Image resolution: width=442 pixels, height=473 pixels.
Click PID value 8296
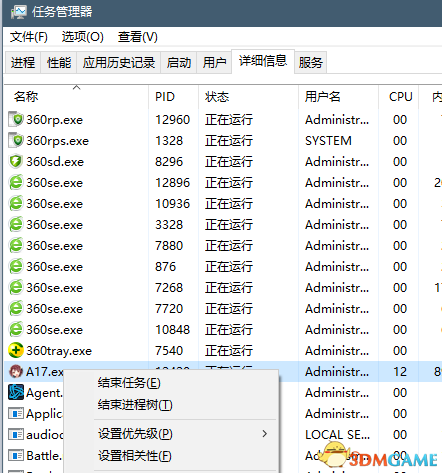[169, 162]
